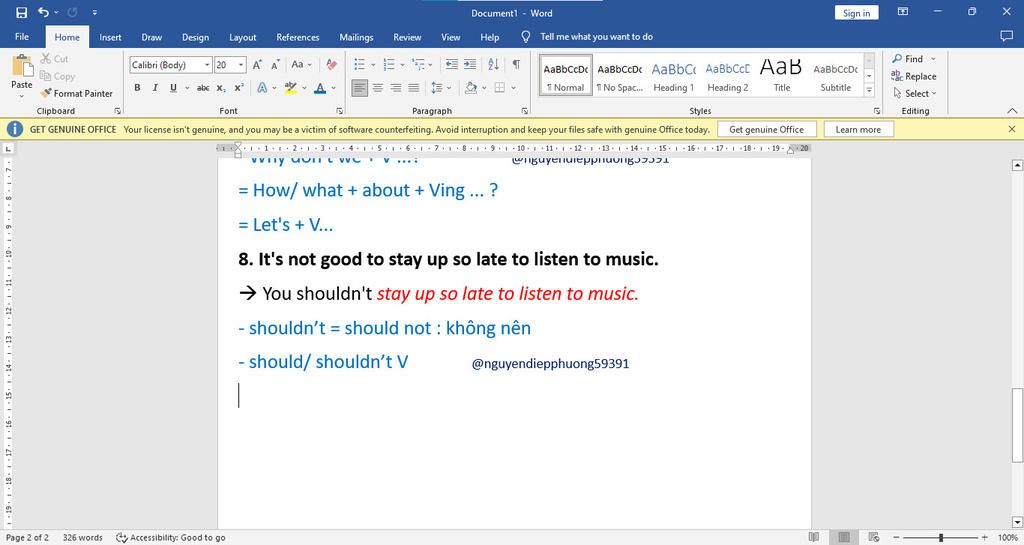Expand the Styles gallery more arrow
Image resolution: width=1024 pixels, height=545 pixels.
(x=869, y=88)
